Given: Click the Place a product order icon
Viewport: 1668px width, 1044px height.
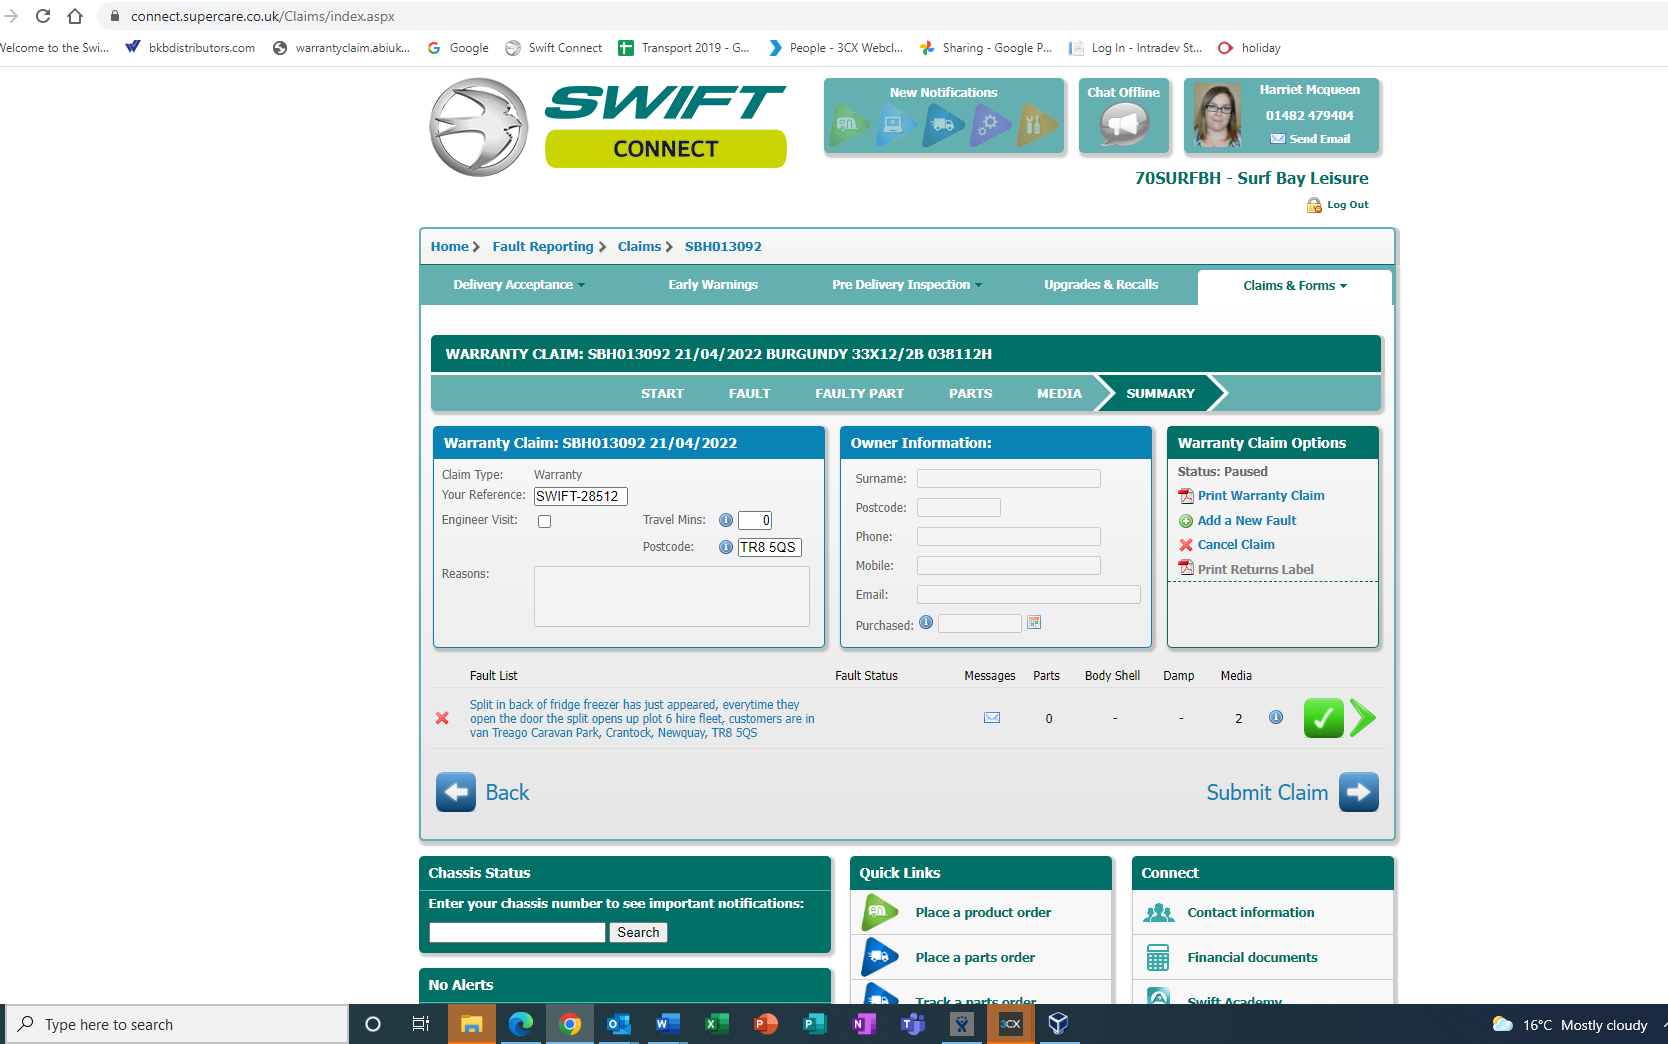Looking at the screenshot, I should [x=880, y=912].
